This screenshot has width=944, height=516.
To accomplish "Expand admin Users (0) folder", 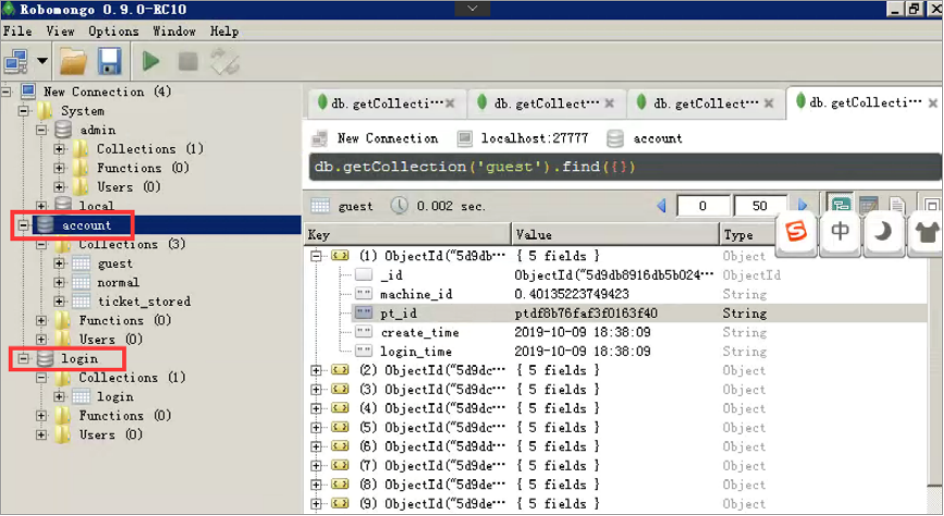I will click(x=59, y=187).
